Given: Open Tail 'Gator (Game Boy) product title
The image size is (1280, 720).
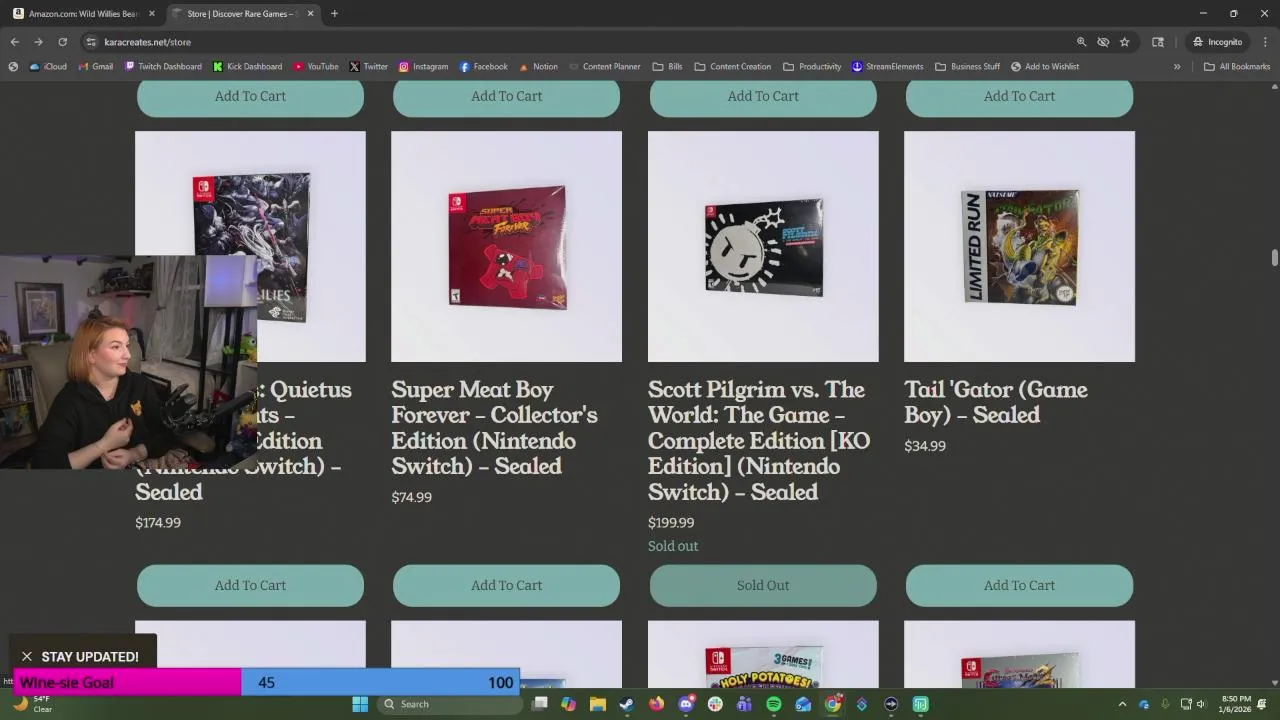Looking at the screenshot, I should tap(996, 402).
